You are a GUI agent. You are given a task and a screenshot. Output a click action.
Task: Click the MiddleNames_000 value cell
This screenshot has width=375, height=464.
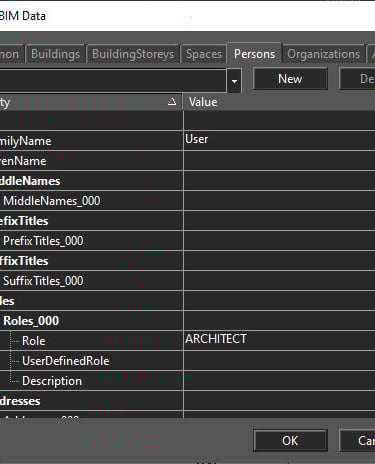pos(279,201)
